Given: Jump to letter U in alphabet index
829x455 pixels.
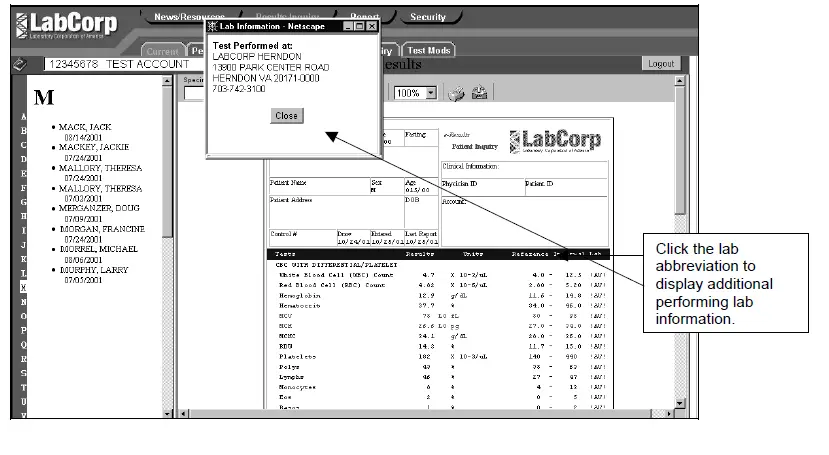Looking at the screenshot, I should click(23, 402).
